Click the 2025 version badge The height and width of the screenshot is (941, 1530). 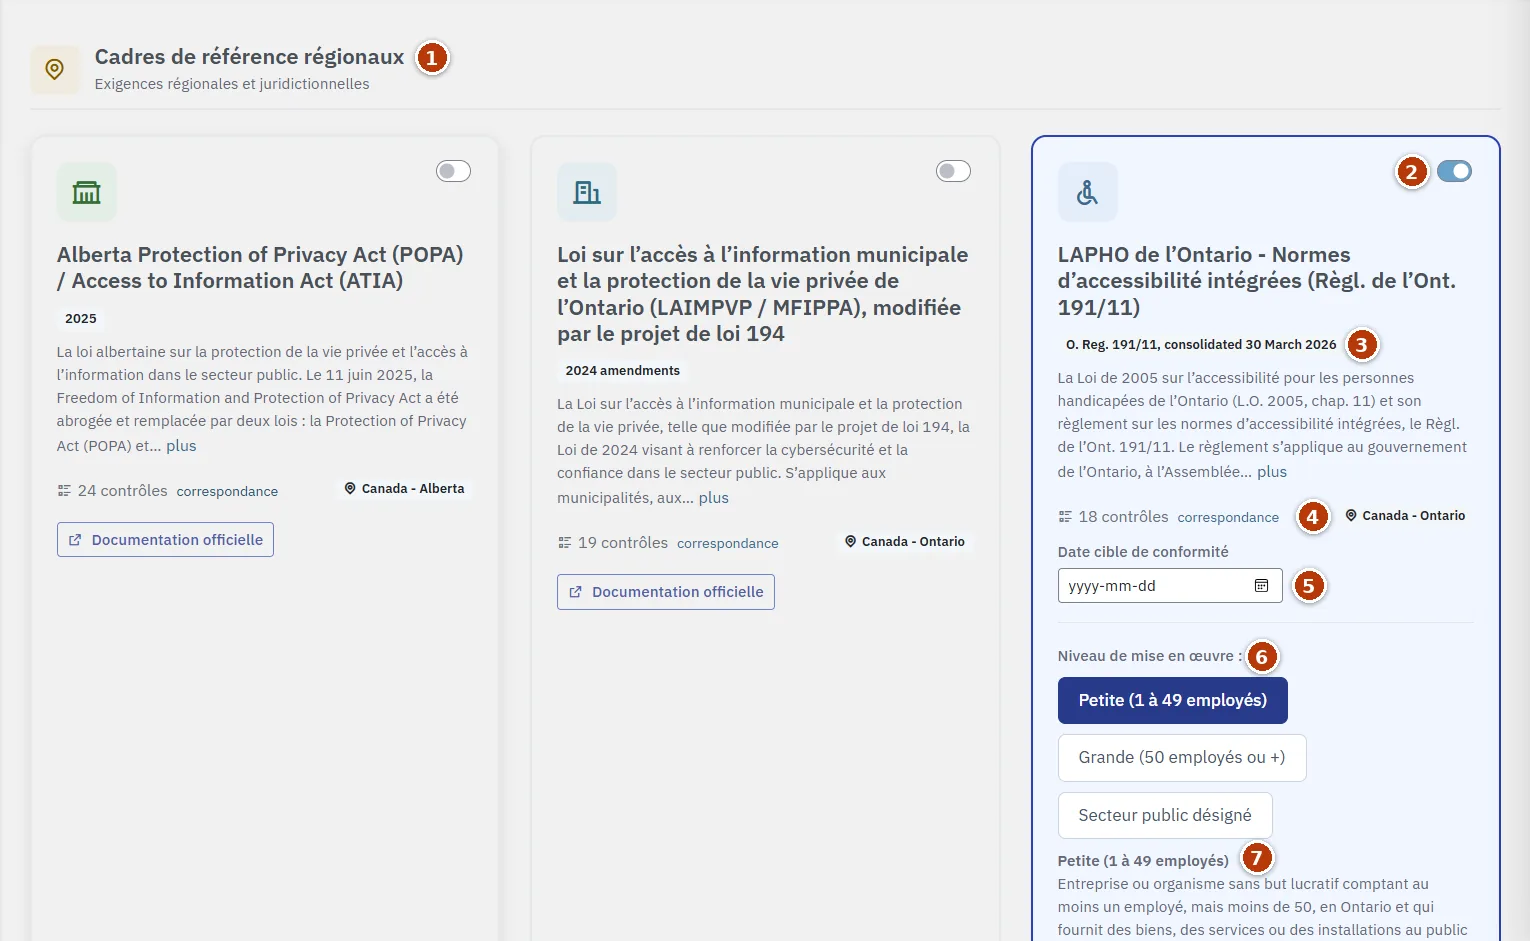pos(81,319)
